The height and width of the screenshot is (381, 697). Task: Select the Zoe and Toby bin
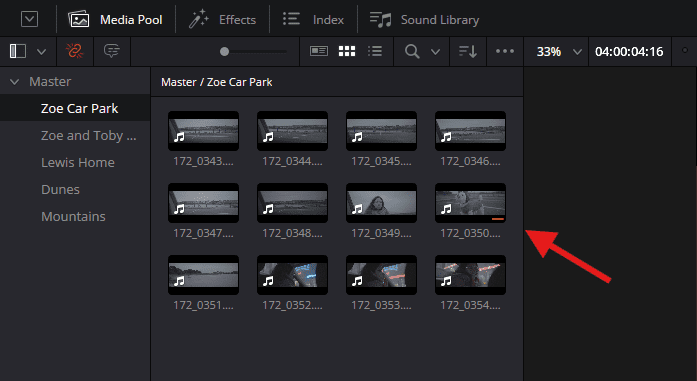click(88, 136)
